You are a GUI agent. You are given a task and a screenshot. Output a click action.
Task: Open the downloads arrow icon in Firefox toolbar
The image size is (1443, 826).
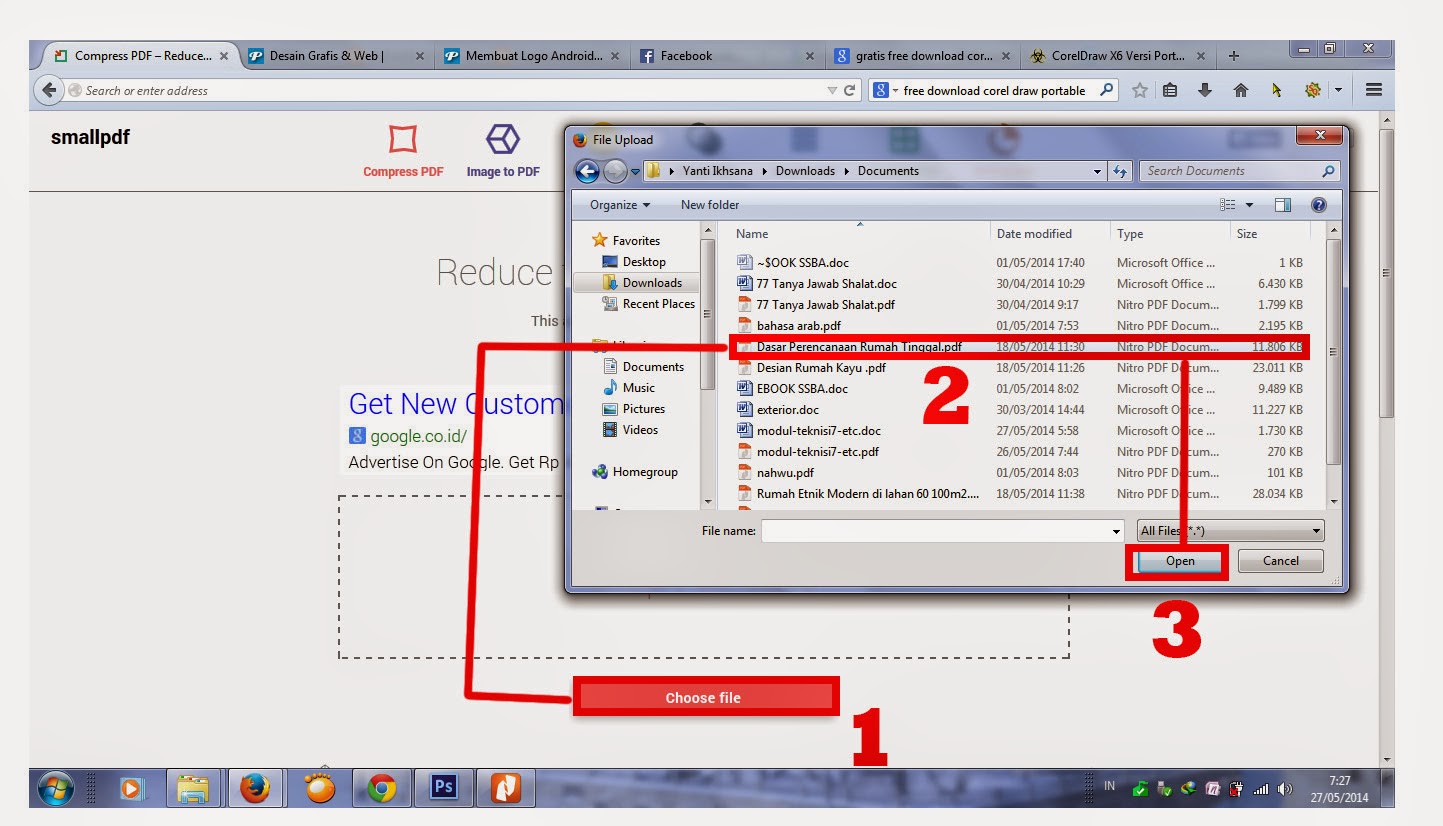[x=1204, y=90]
